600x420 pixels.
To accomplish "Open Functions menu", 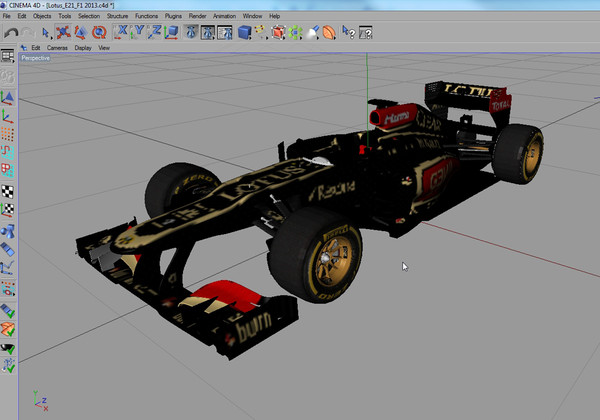I will click(x=146, y=16).
